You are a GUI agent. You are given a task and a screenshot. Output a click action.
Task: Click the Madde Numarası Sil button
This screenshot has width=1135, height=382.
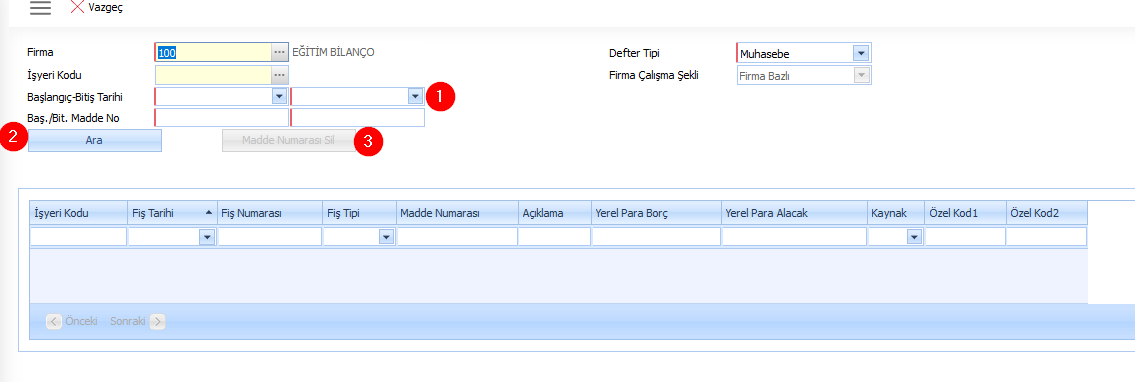(x=289, y=141)
